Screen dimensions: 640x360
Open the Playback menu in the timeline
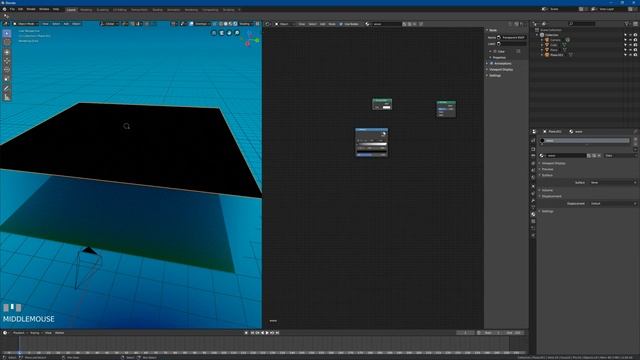(19, 333)
